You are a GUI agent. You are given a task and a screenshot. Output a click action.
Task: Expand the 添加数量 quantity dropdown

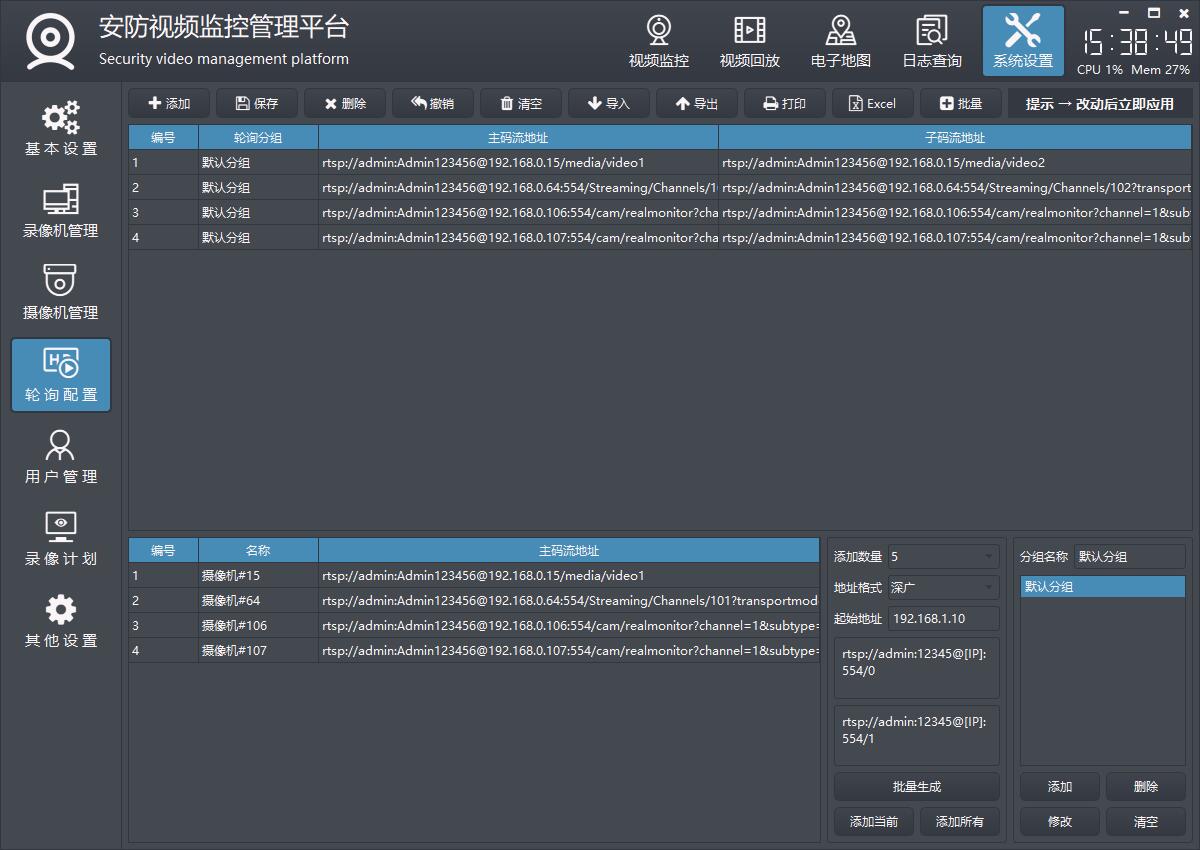(x=943, y=557)
